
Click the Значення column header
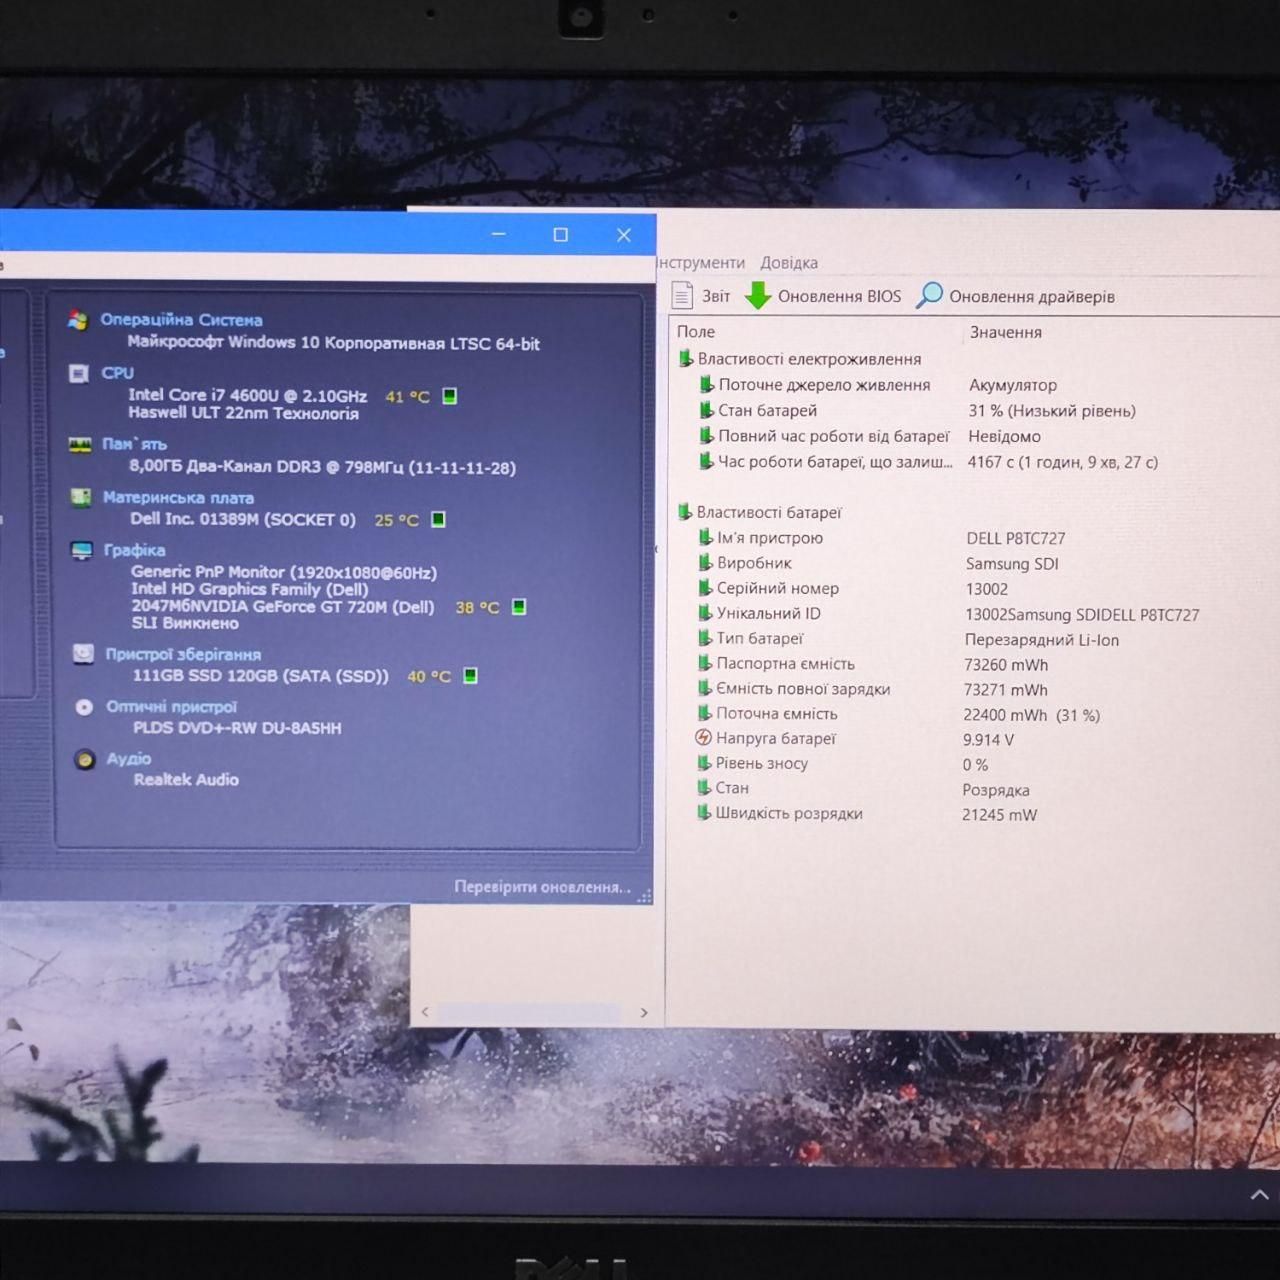tap(1005, 332)
